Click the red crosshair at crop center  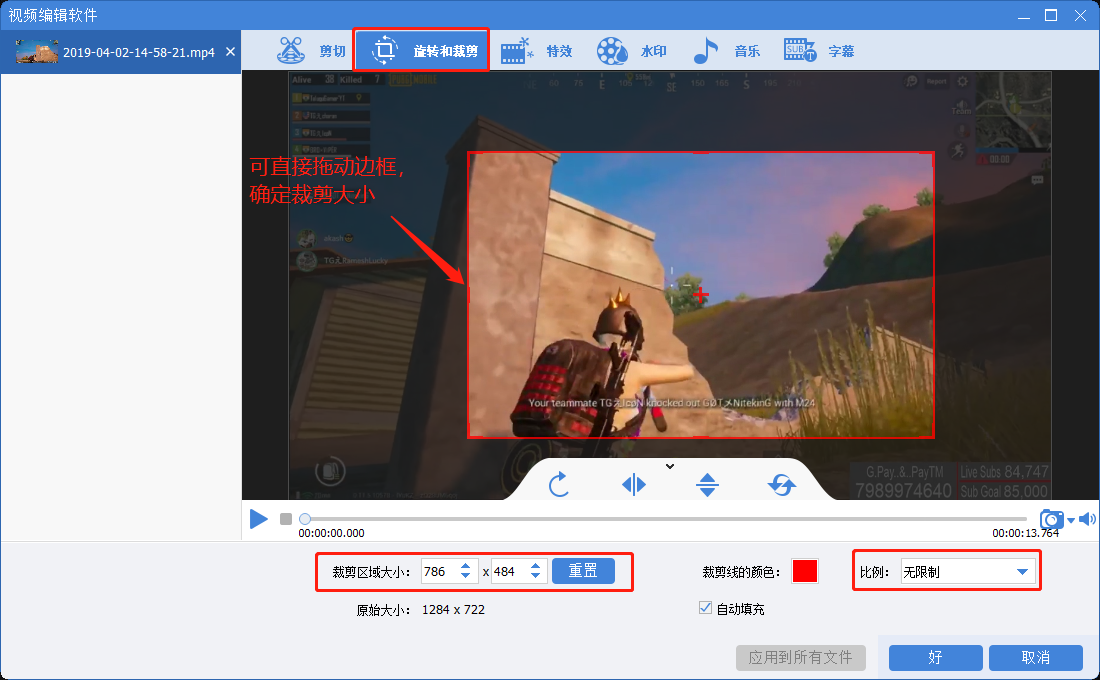click(700, 295)
